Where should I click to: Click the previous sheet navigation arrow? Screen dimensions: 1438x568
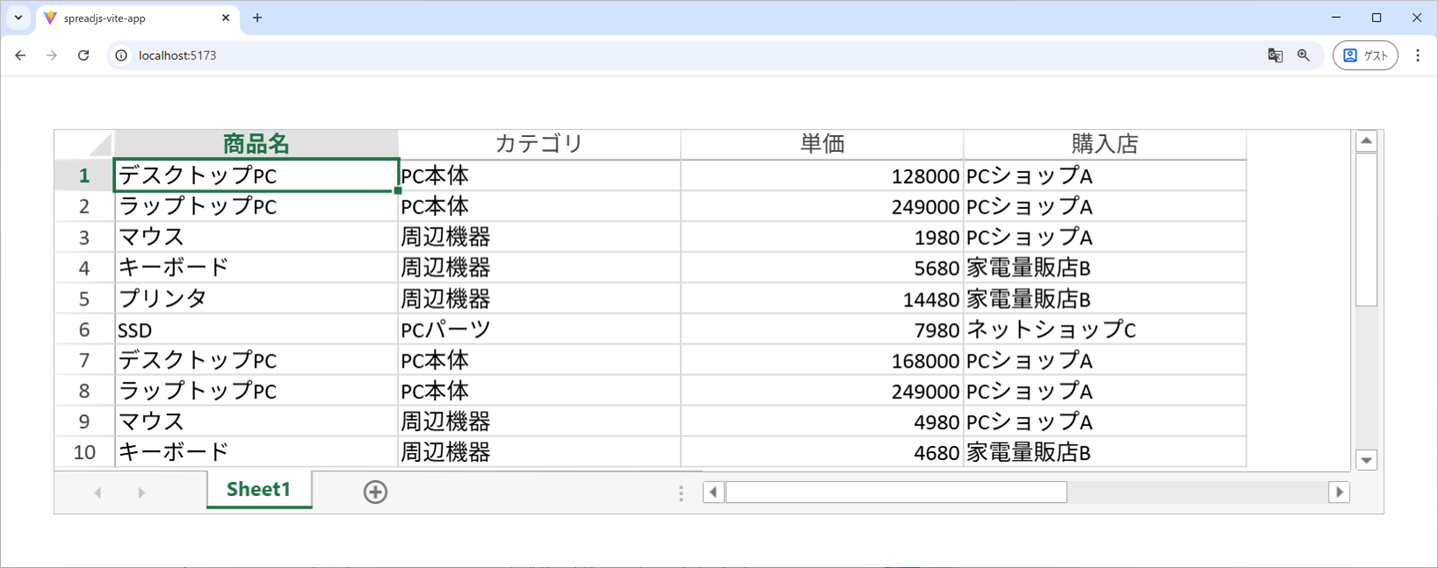tap(97, 493)
